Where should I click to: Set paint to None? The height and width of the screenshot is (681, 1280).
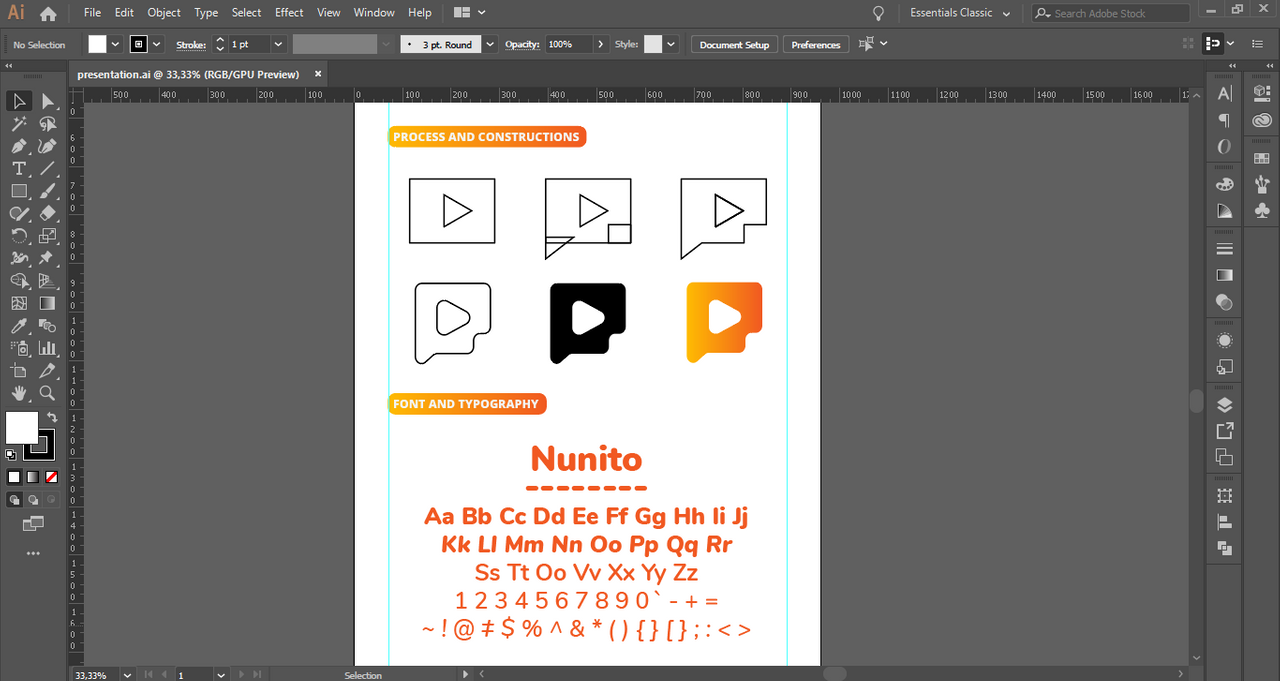point(51,477)
